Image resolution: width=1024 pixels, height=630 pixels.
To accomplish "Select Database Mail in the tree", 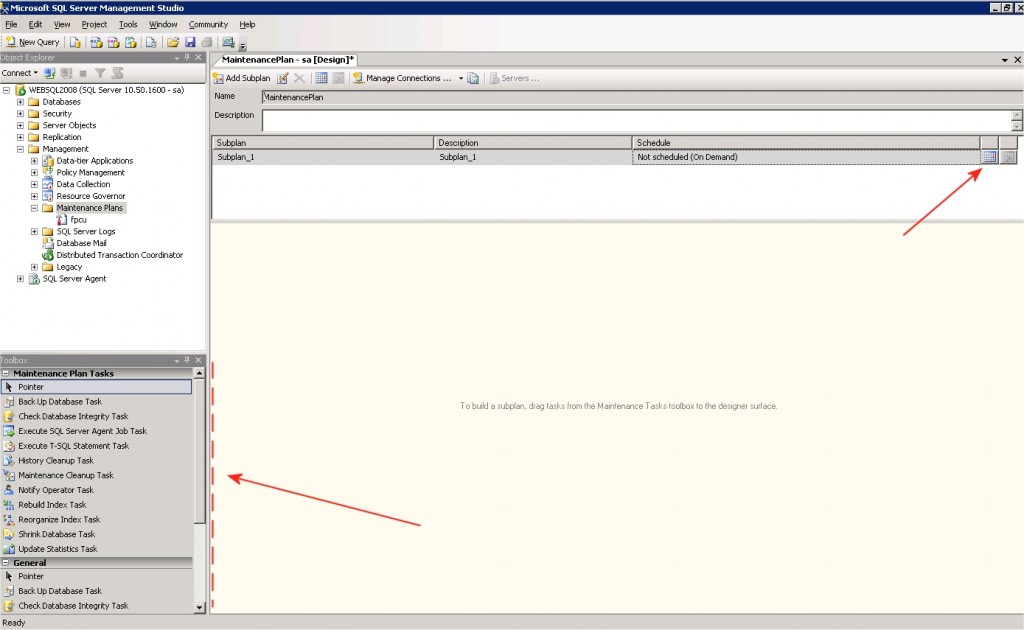I will [x=81, y=243].
